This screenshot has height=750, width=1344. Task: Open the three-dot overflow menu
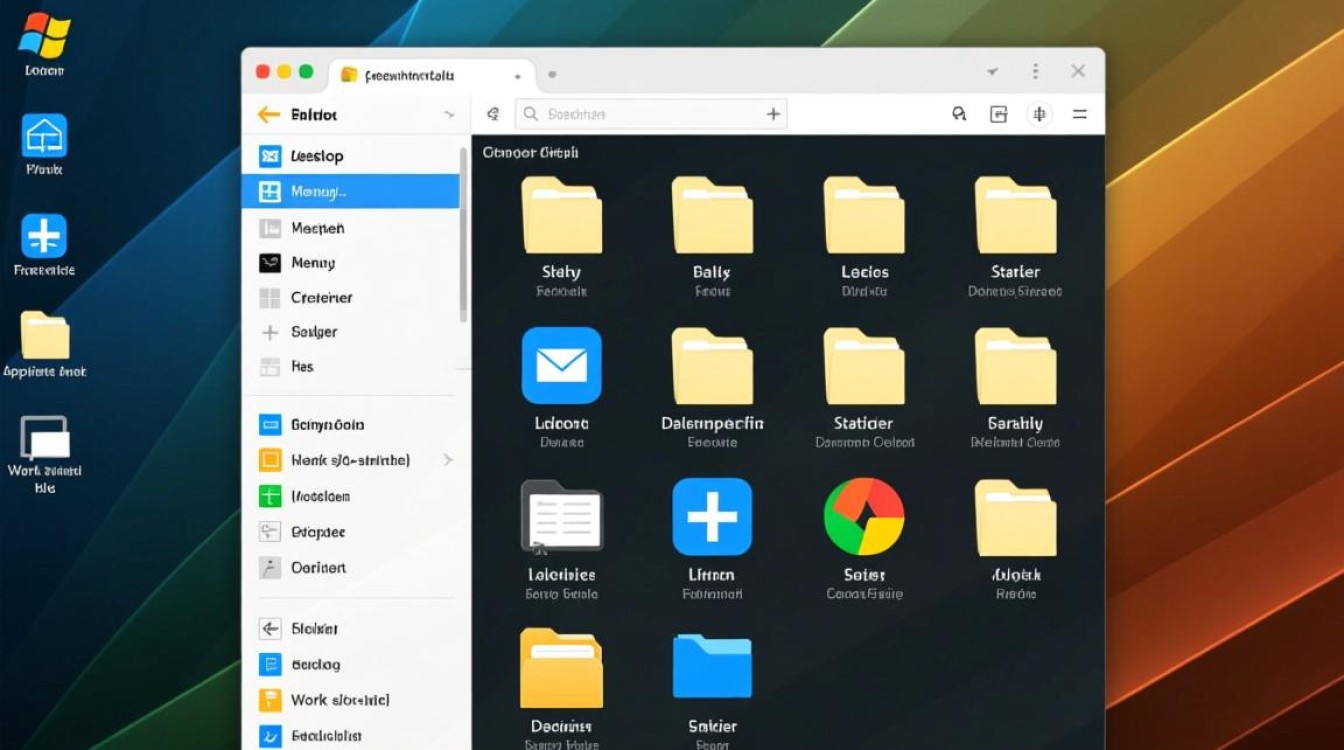pyautogui.click(x=1036, y=71)
